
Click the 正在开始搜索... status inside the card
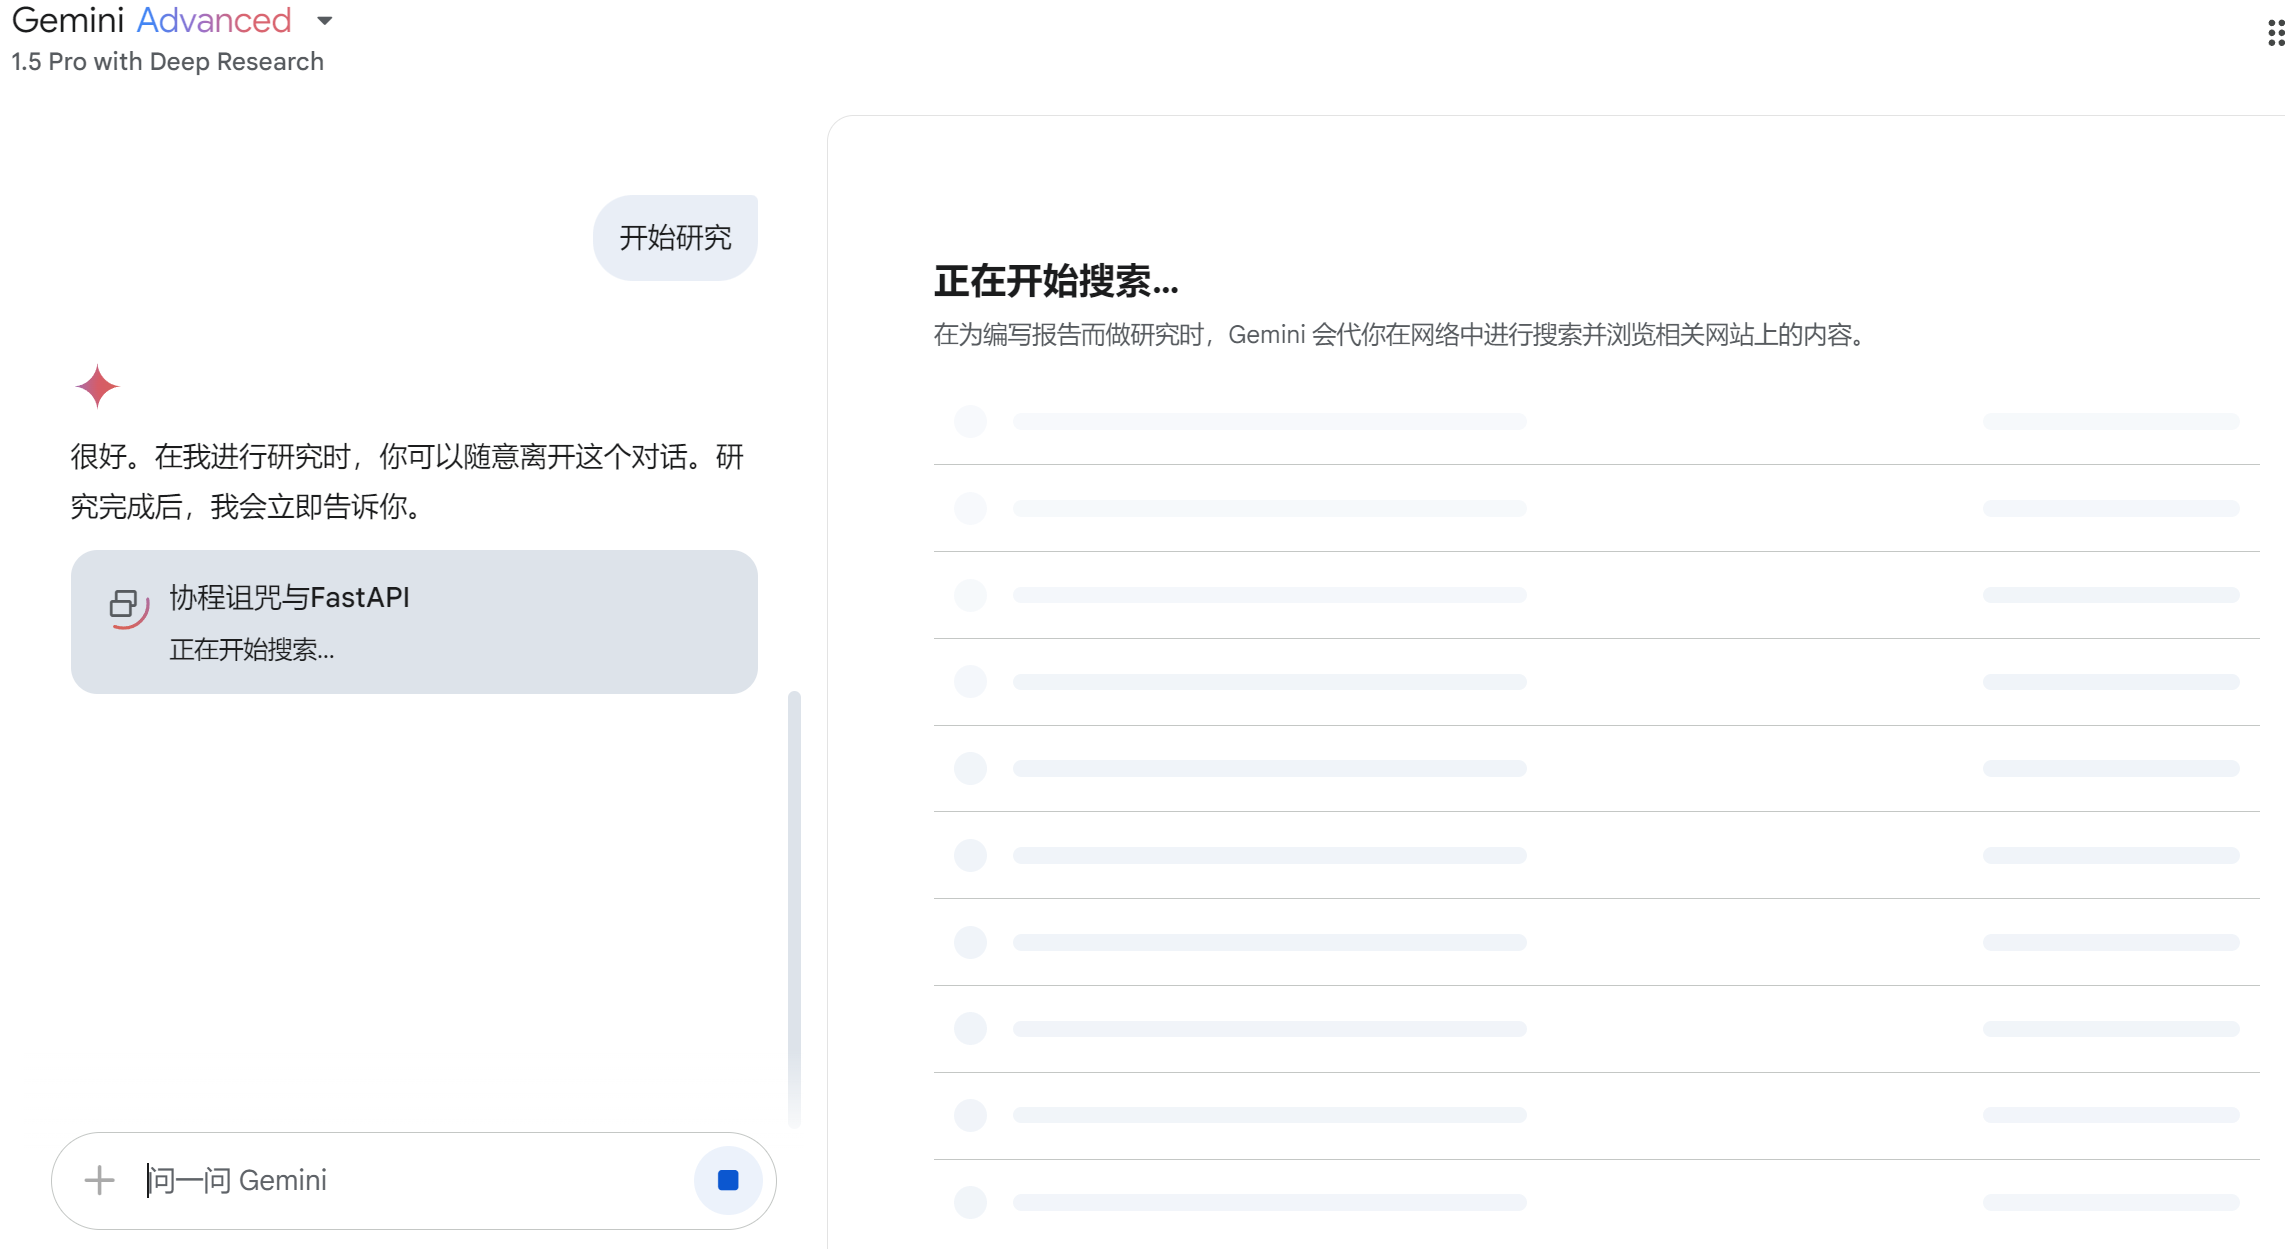252,650
